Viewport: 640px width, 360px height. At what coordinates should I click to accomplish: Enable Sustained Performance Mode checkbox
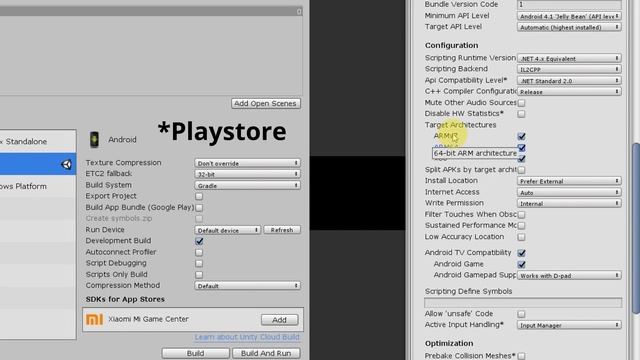(x=521, y=226)
